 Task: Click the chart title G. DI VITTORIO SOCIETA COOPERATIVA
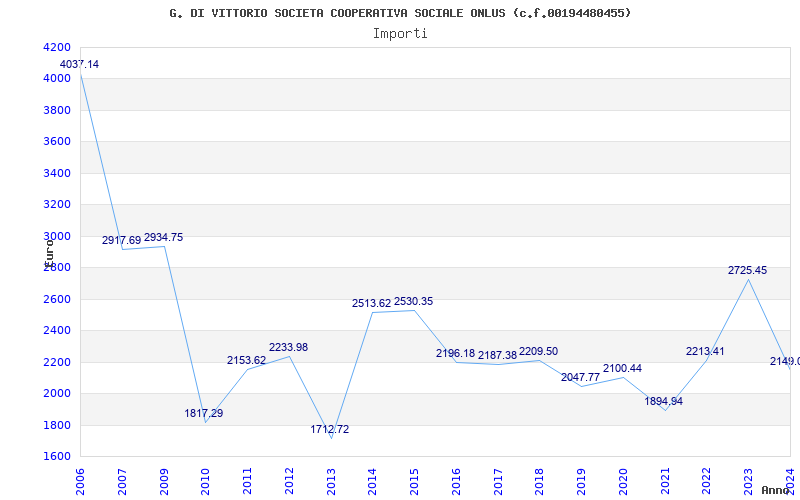point(400,13)
